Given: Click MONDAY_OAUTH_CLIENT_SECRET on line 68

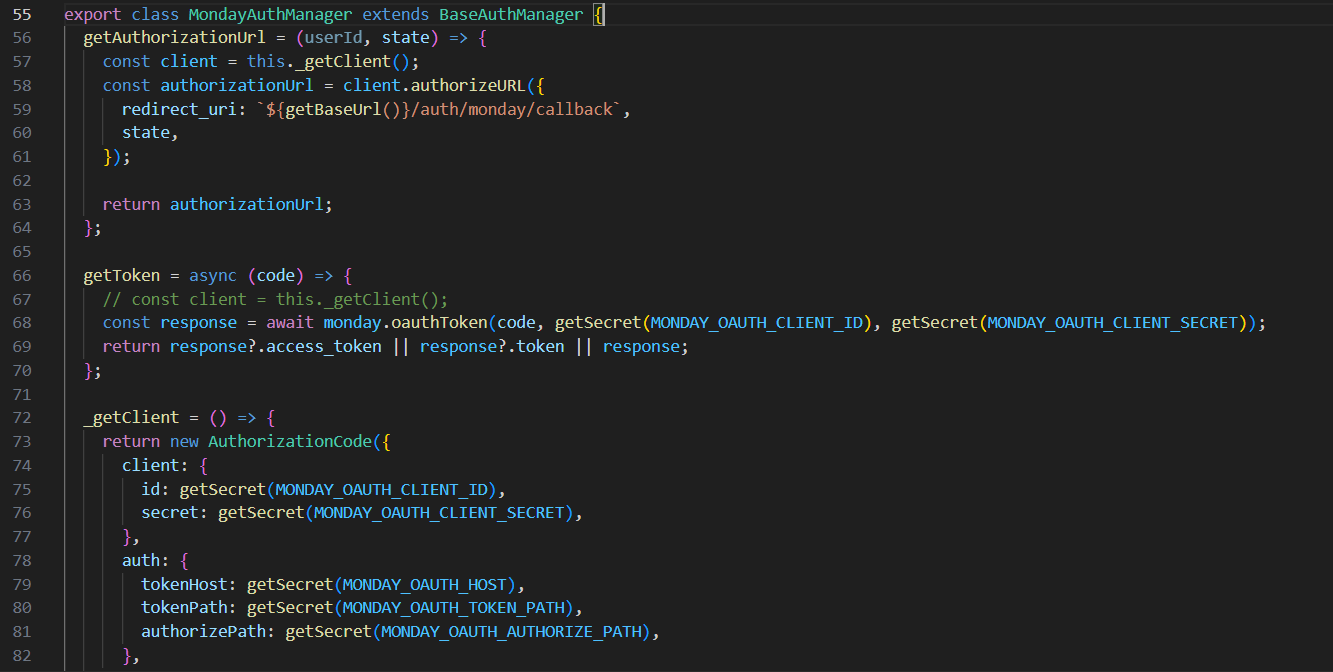Looking at the screenshot, I should 1112,322.
